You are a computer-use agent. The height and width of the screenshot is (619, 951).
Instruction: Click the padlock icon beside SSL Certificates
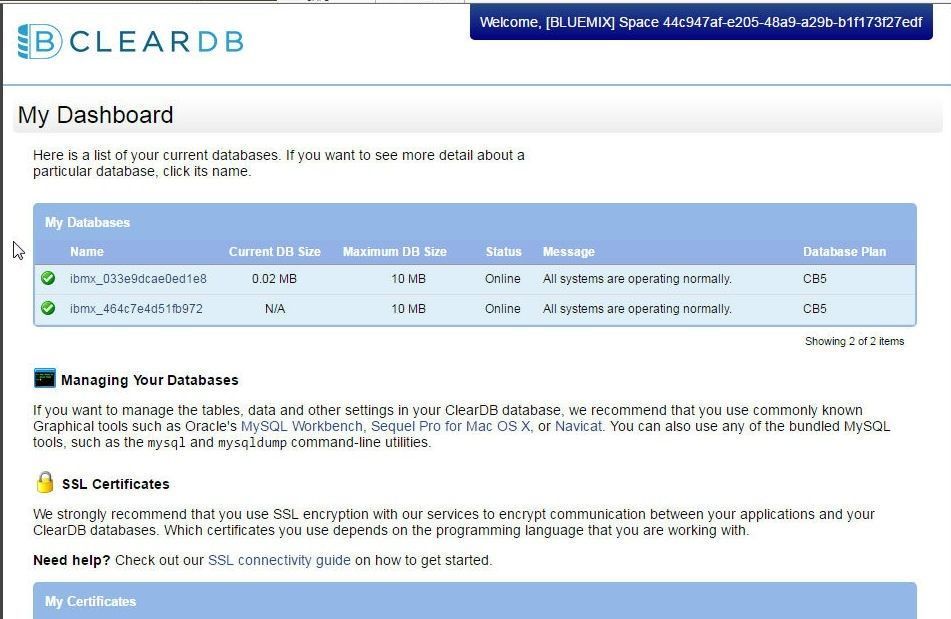point(45,483)
